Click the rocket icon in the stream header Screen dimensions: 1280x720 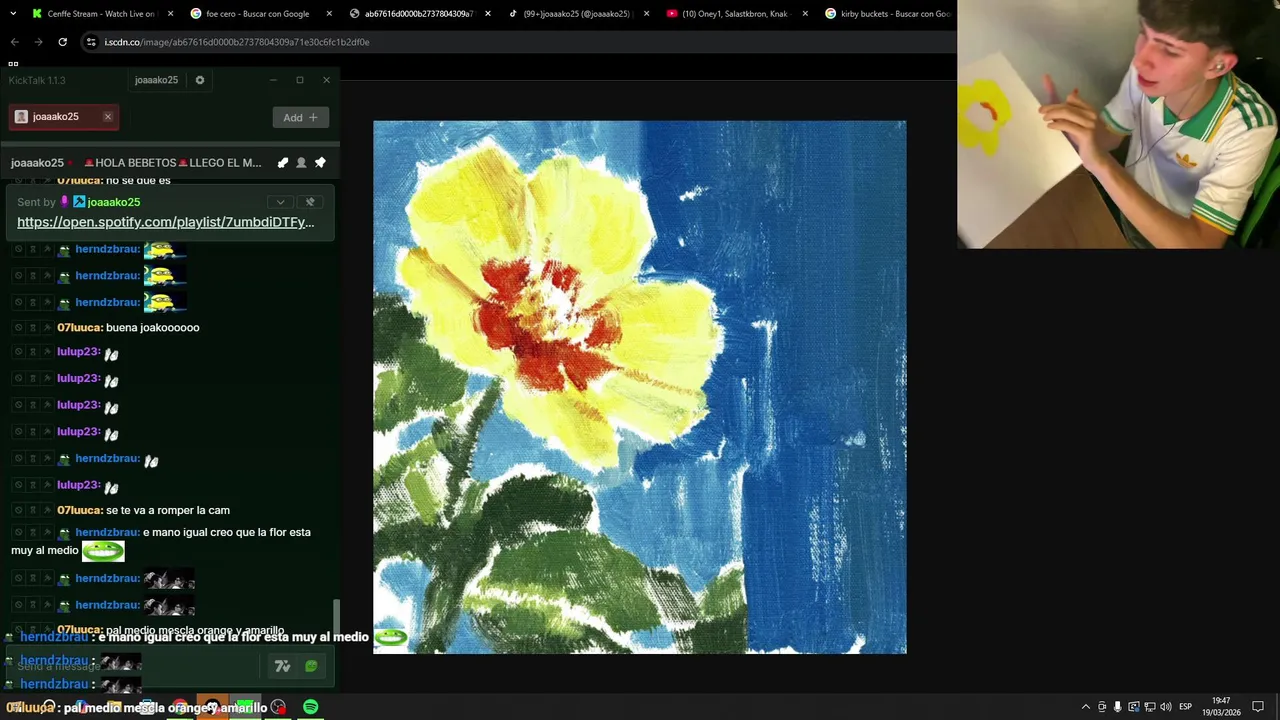(x=283, y=163)
